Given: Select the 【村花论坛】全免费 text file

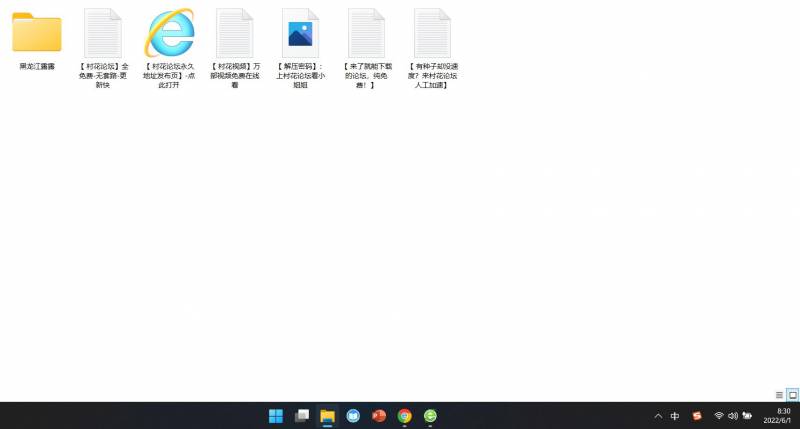Looking at the screenshot, I should (x=103, y=34).
